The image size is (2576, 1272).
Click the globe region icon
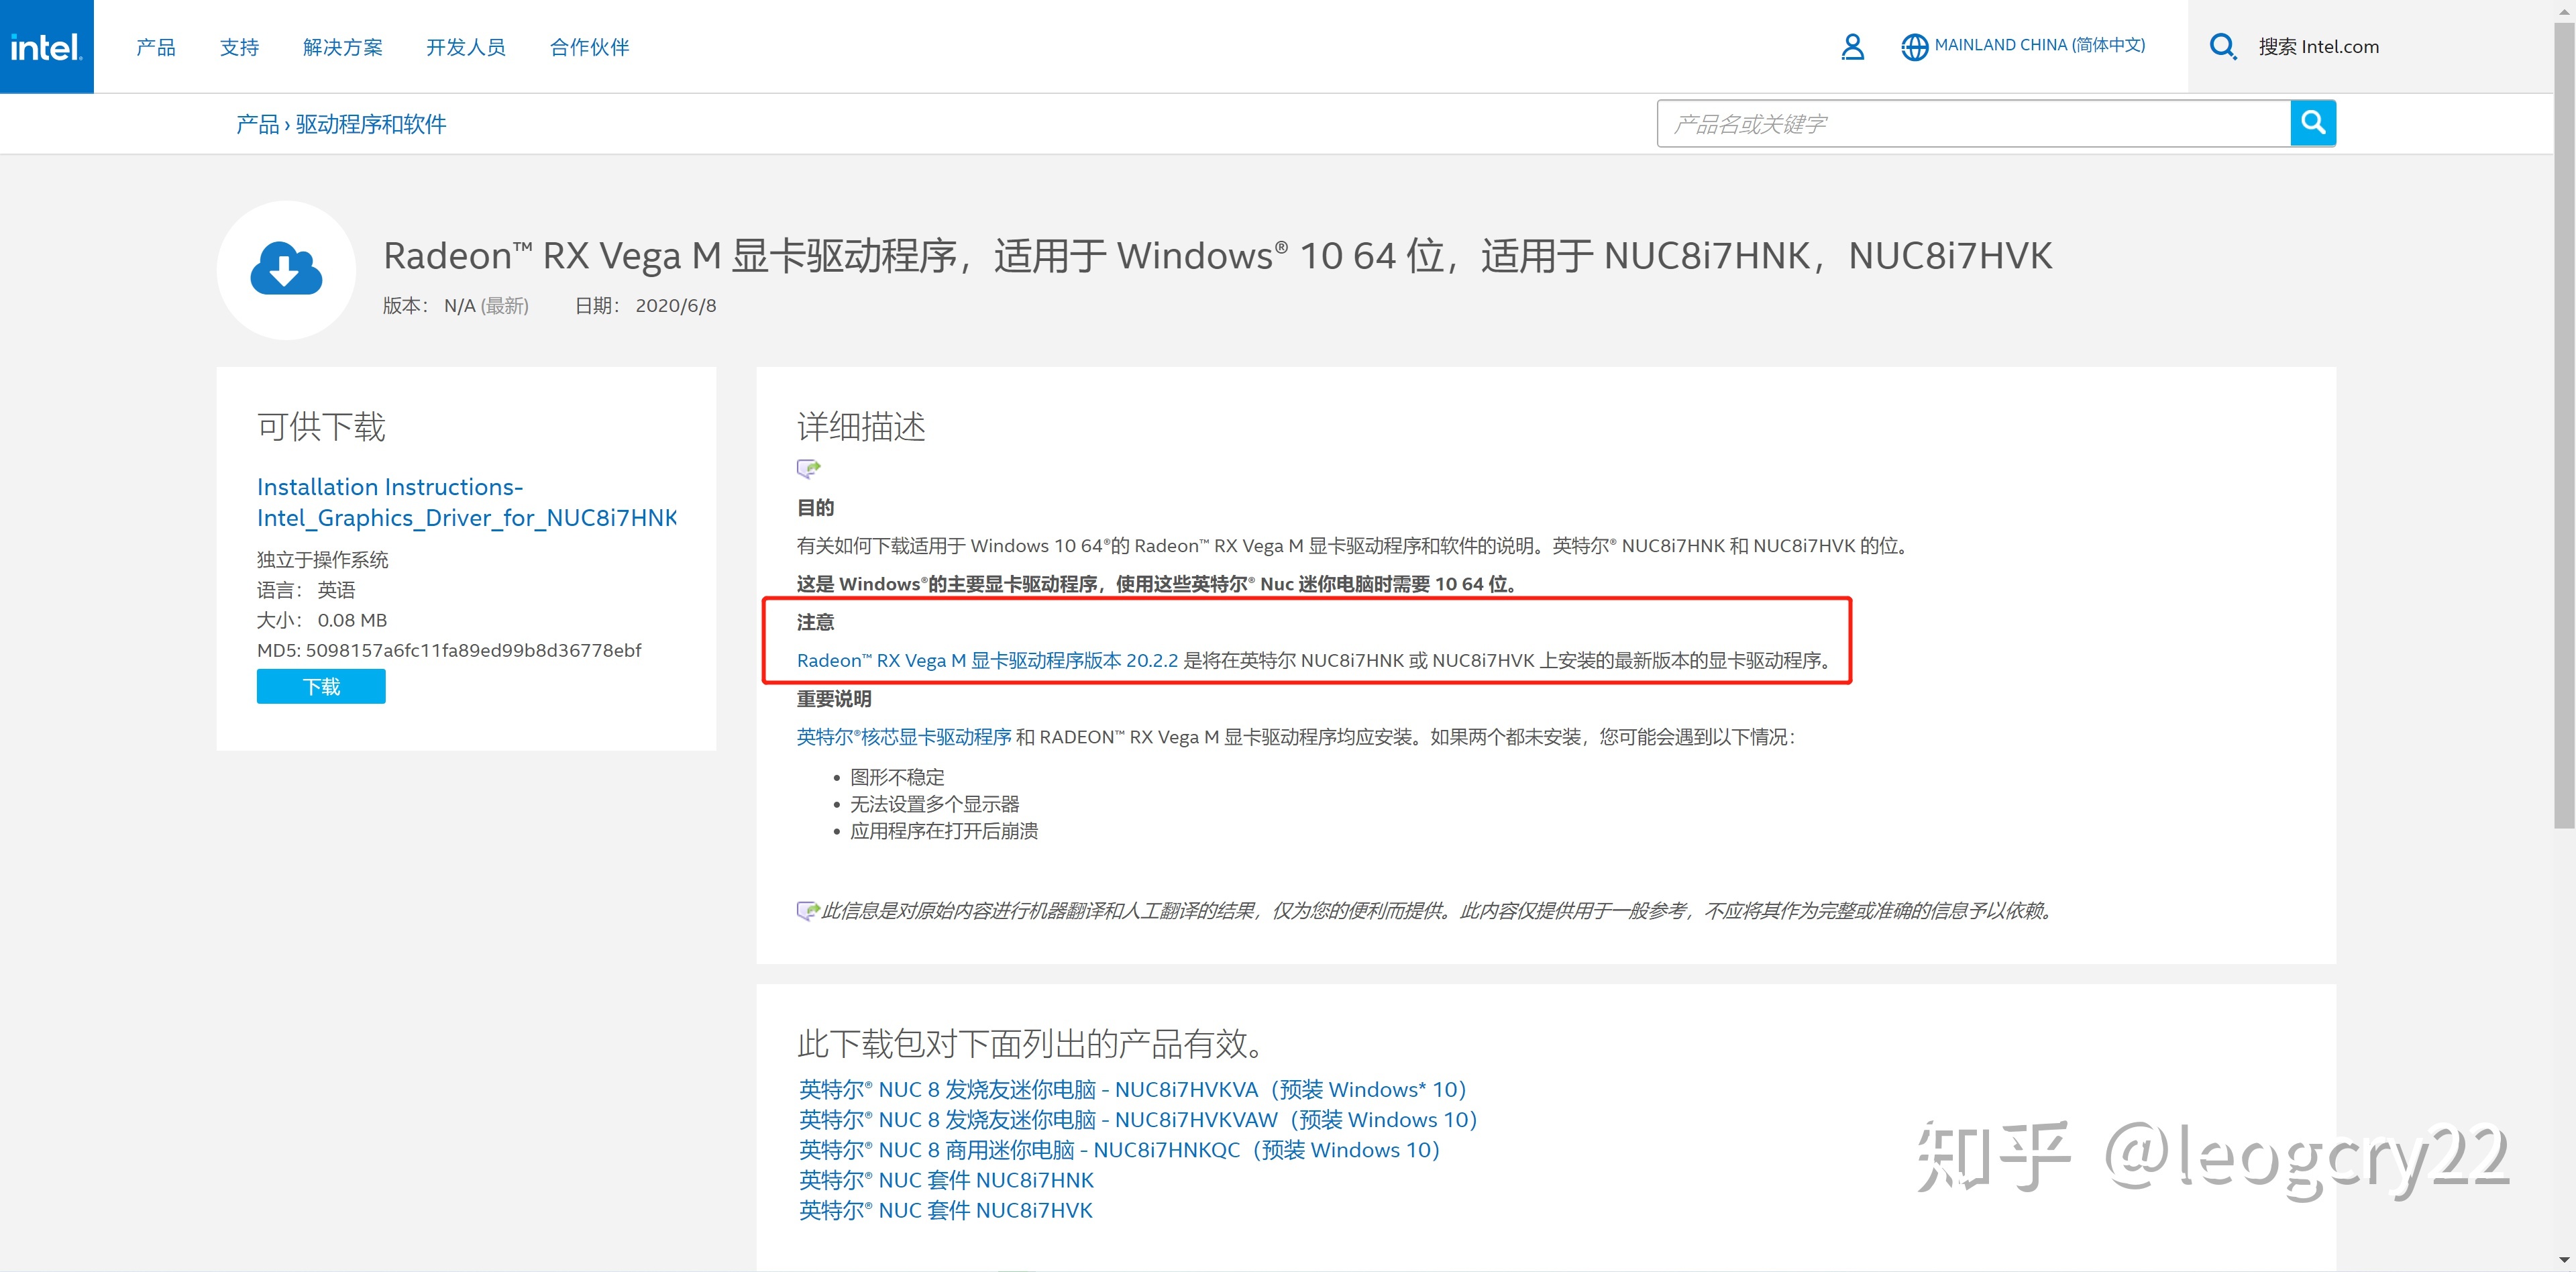(x=1914, y=47)
